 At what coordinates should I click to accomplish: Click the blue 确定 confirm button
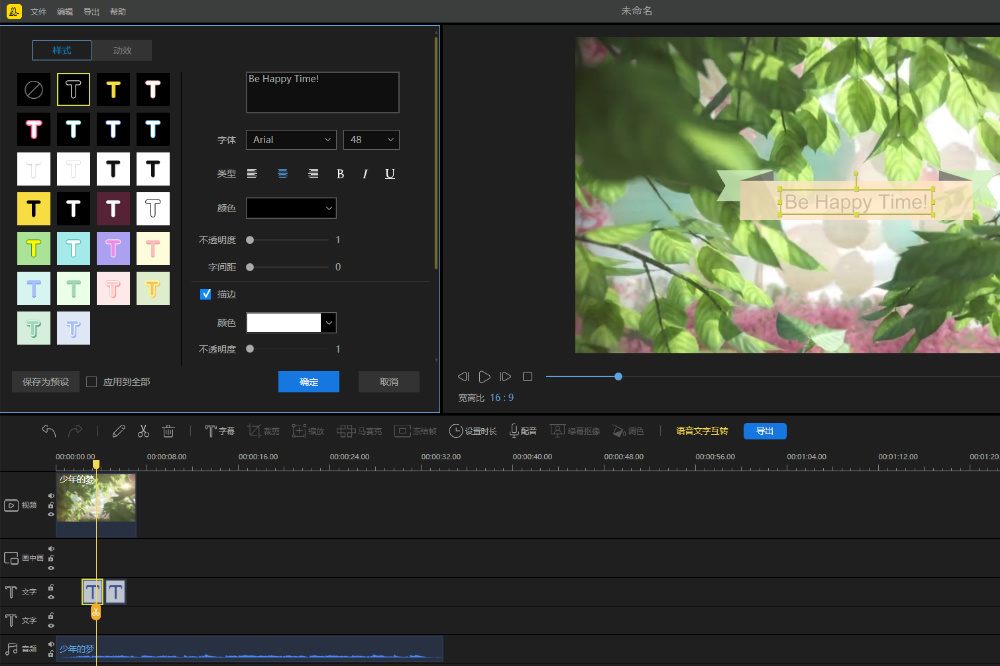pos(308,382)
